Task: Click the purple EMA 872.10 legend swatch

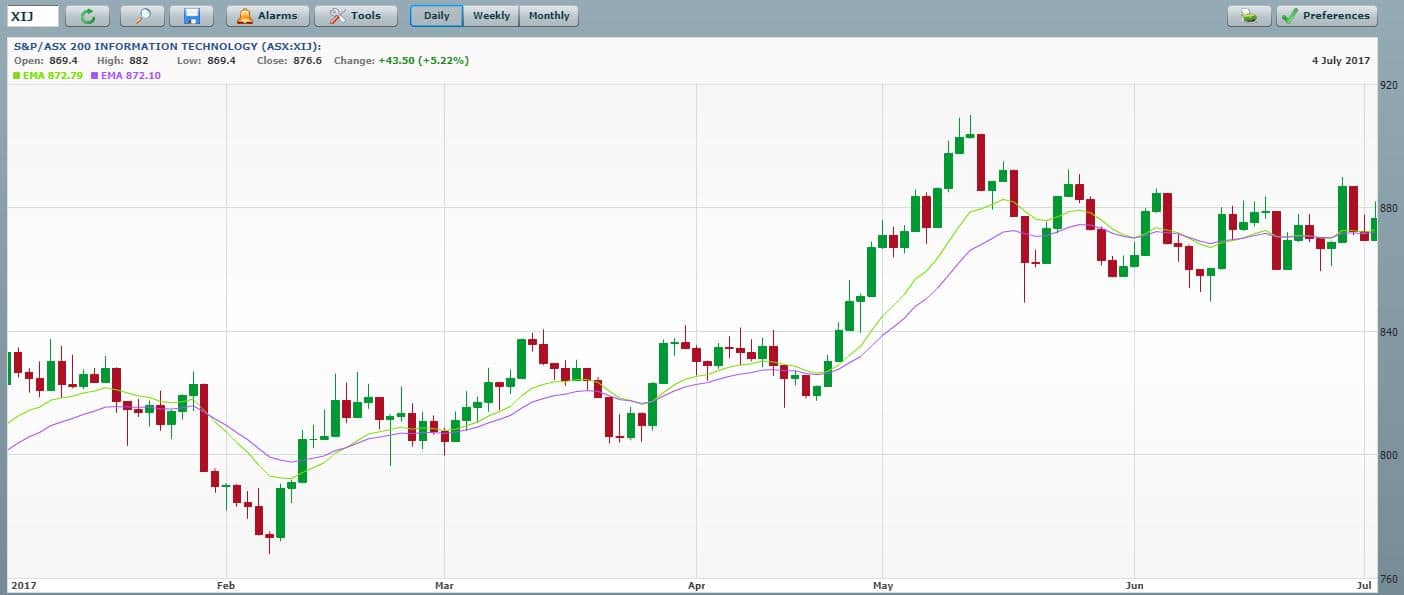Action: (x=94, y=75)
